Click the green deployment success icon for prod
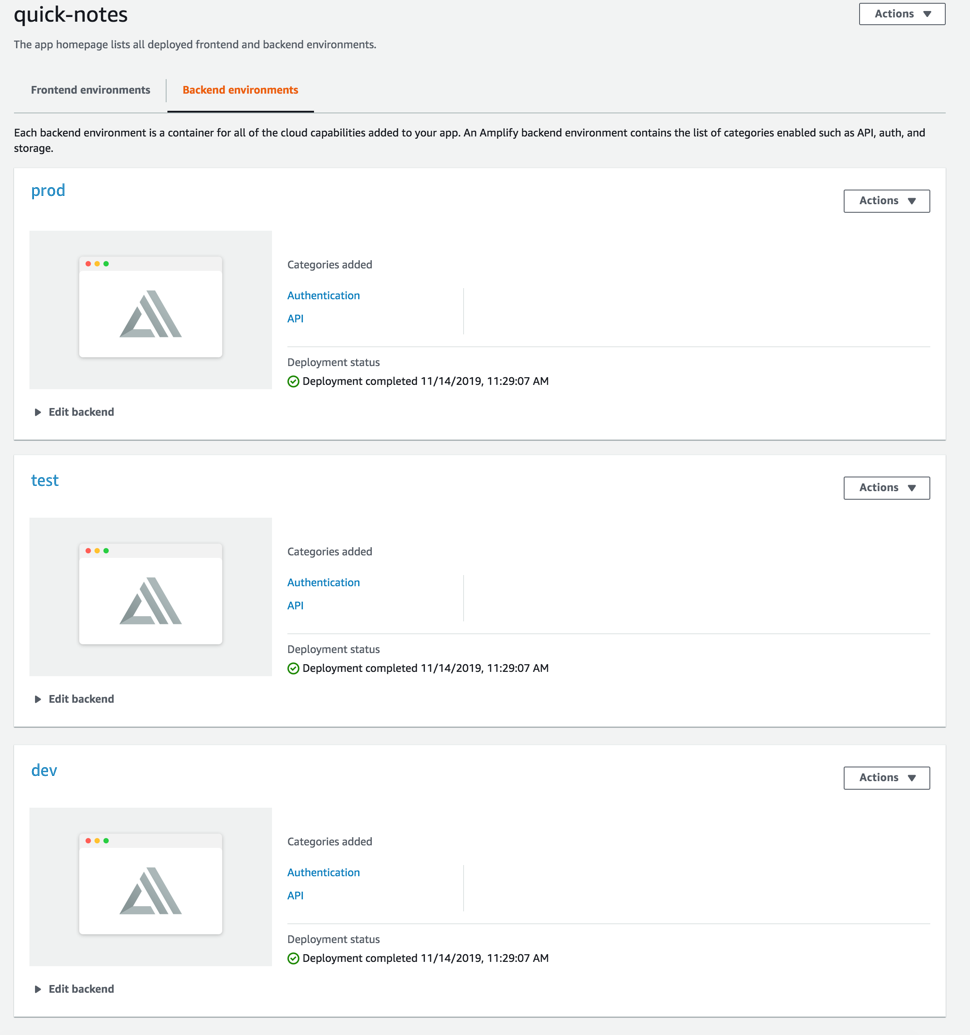The width and height of the screenshot is (970, 1035). coord(292,381)
